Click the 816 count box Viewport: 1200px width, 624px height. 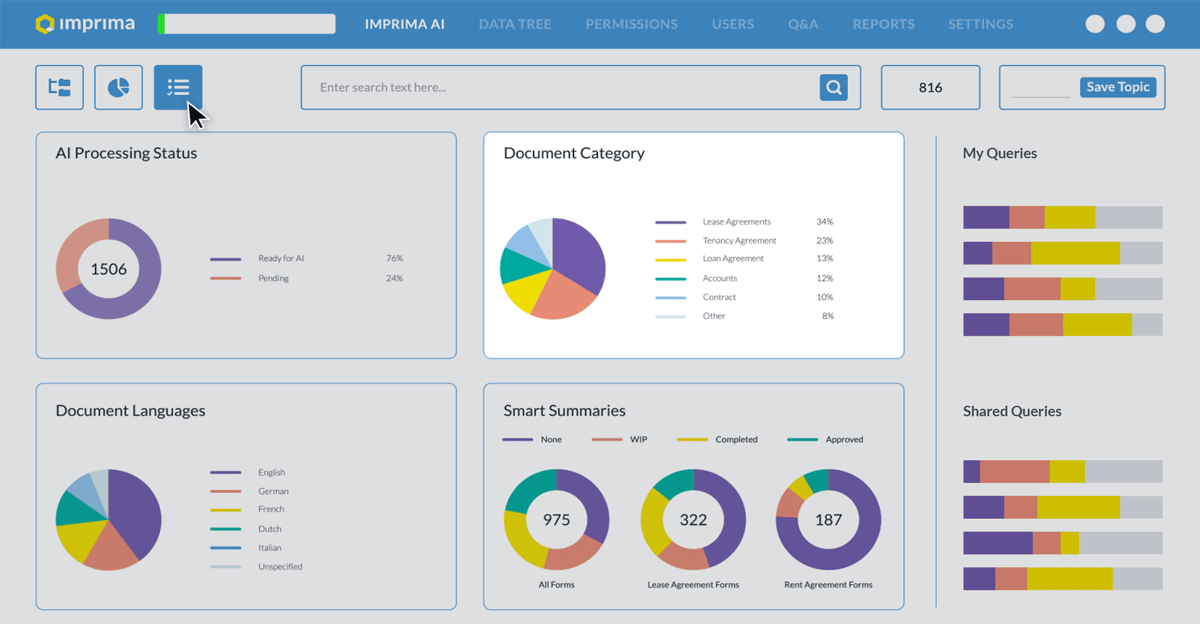coord(930,88)
